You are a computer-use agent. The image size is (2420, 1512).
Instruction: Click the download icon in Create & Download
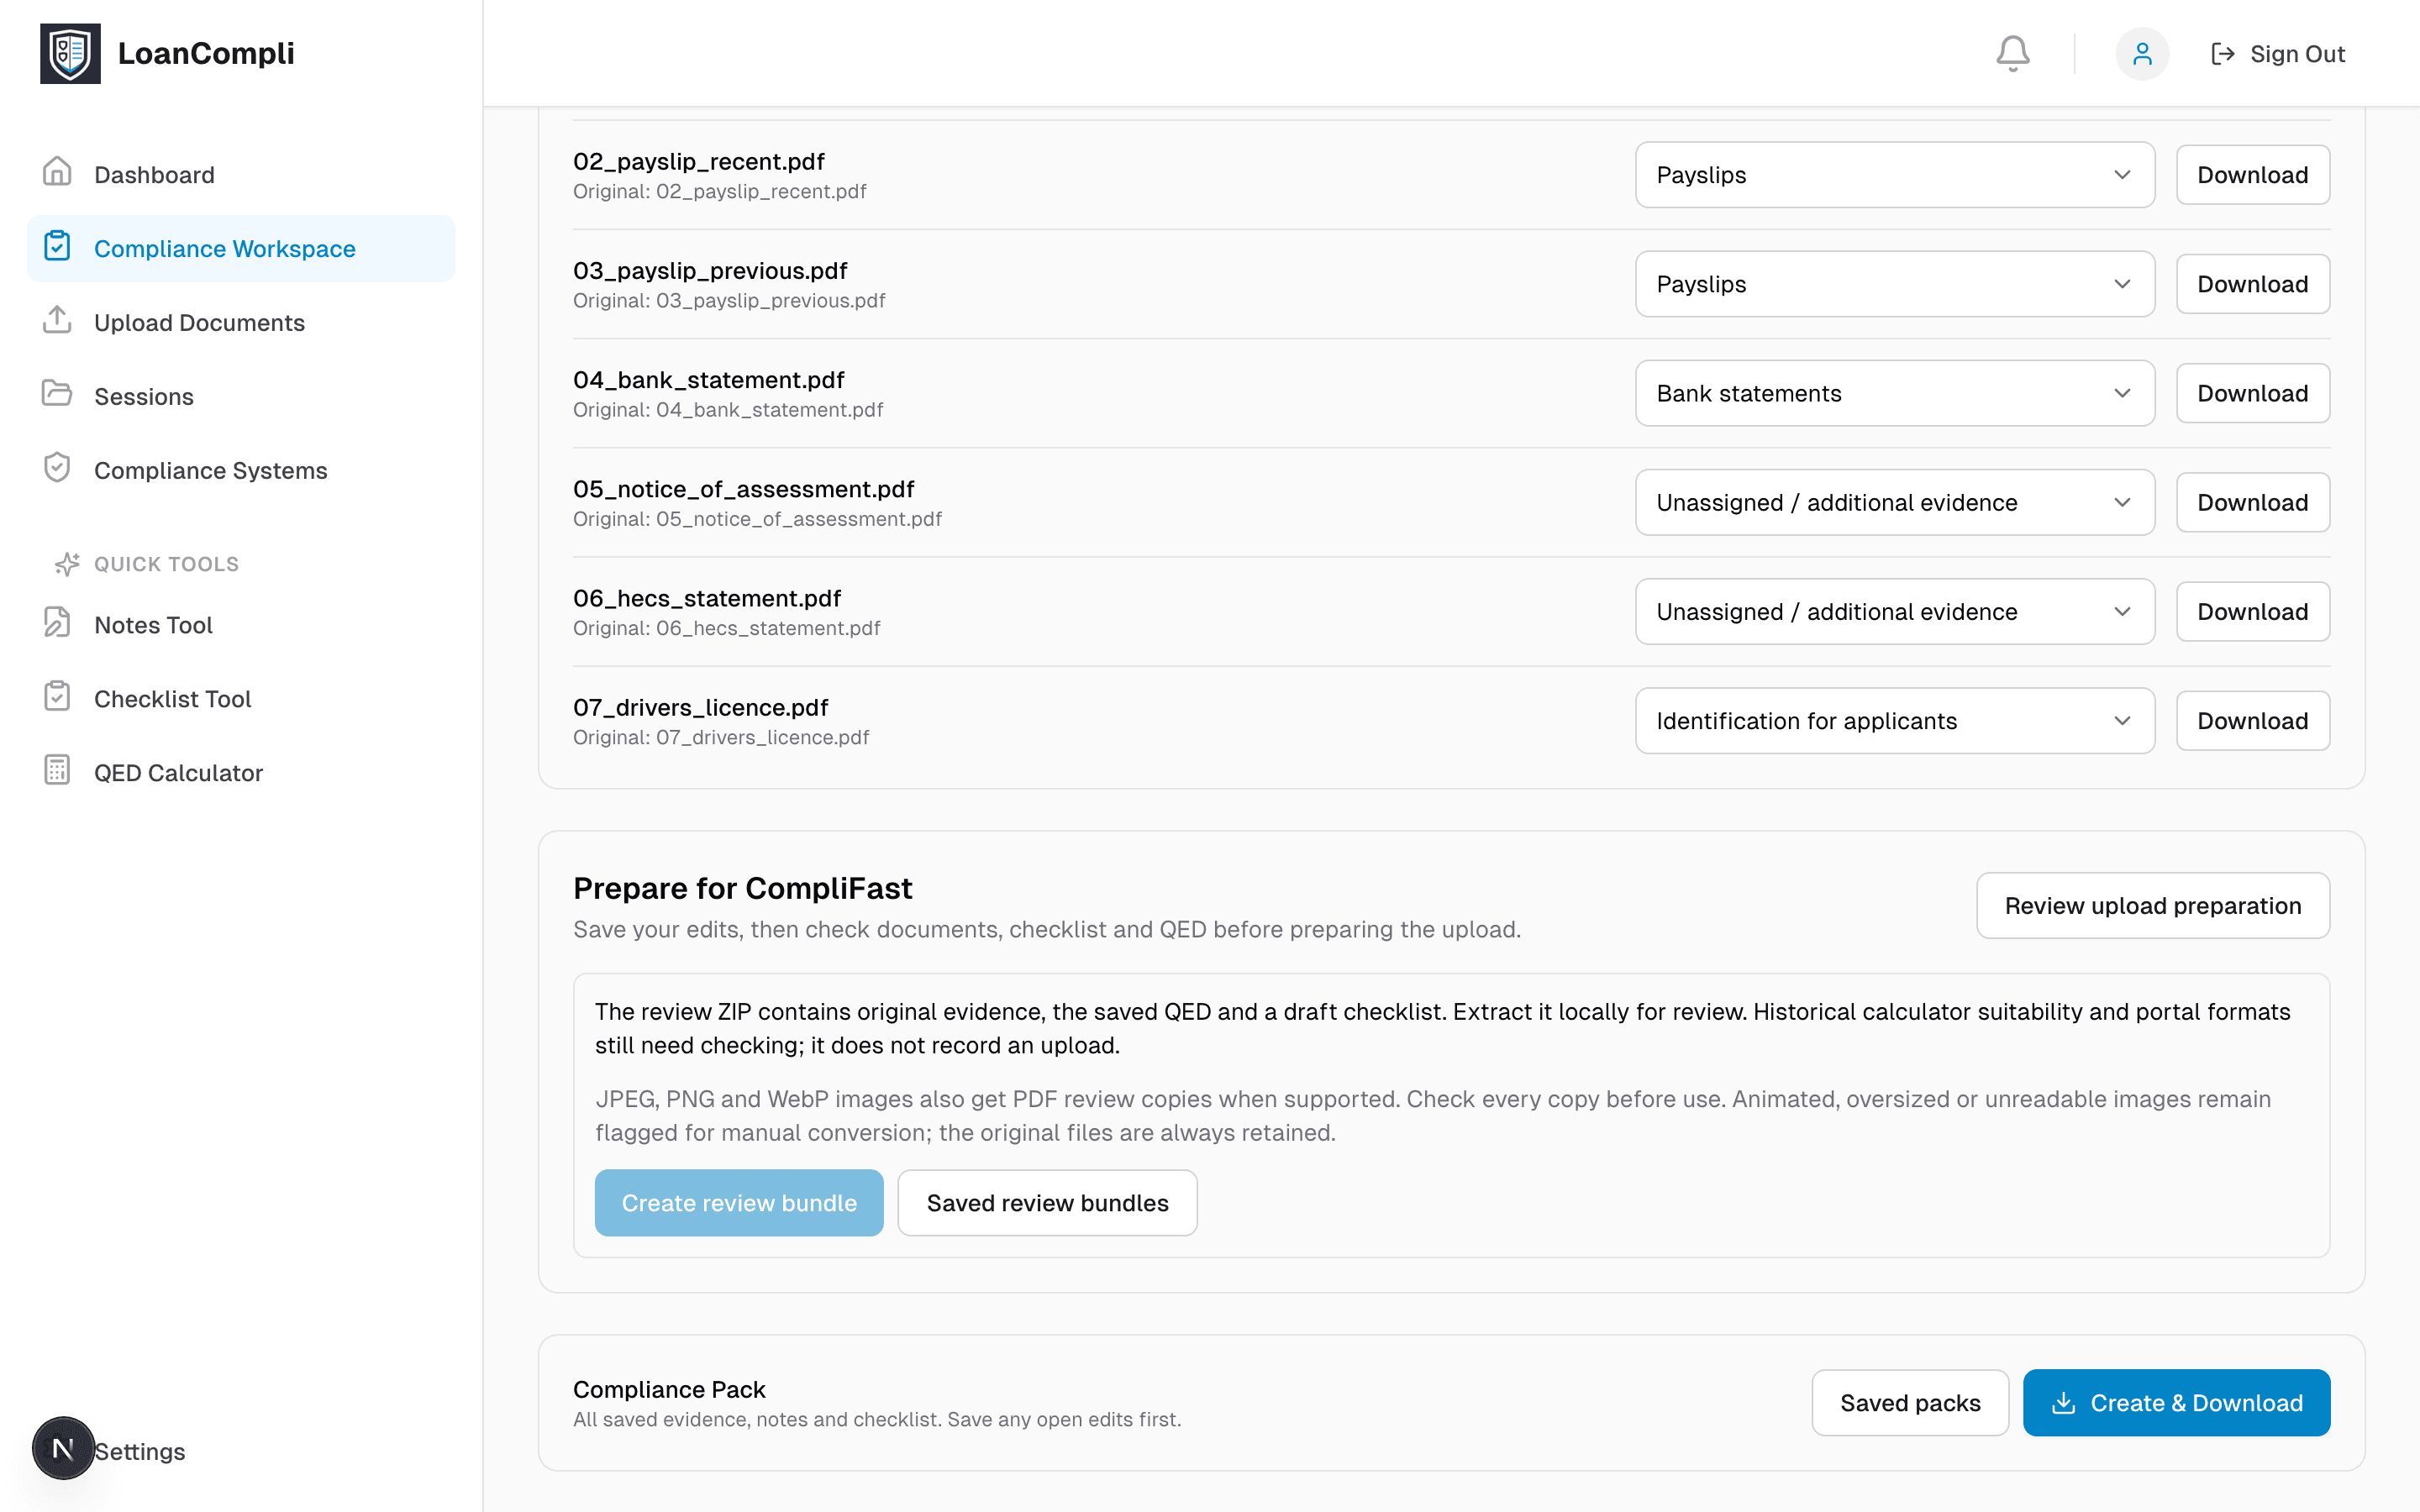[2063, 1403]
